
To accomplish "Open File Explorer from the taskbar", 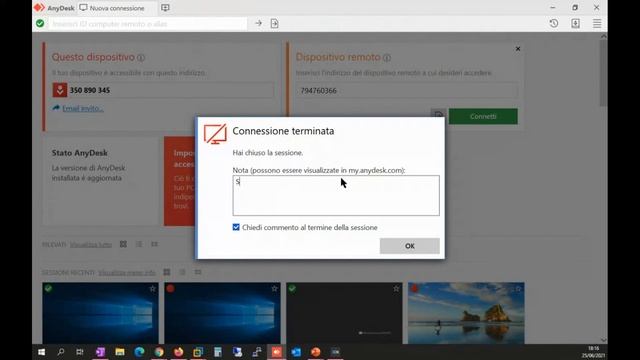I will 120,352.
